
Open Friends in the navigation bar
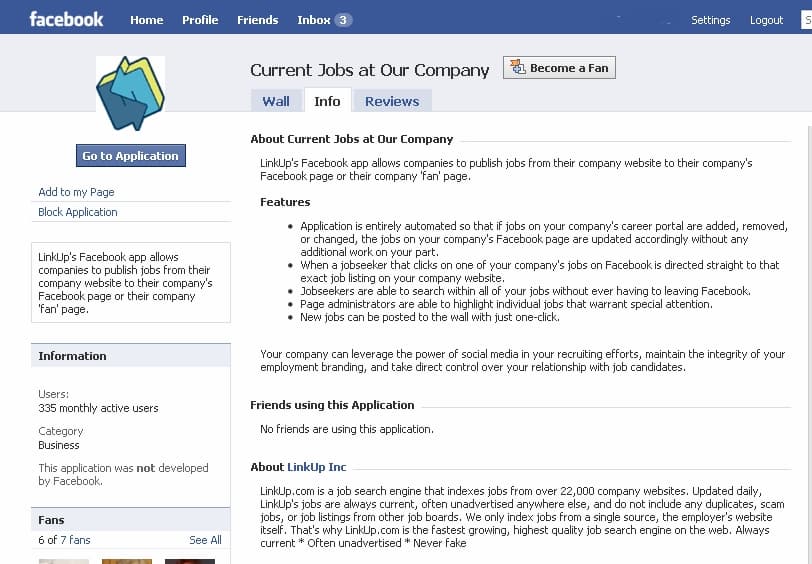pyautogui.click(x=257, y=20)
